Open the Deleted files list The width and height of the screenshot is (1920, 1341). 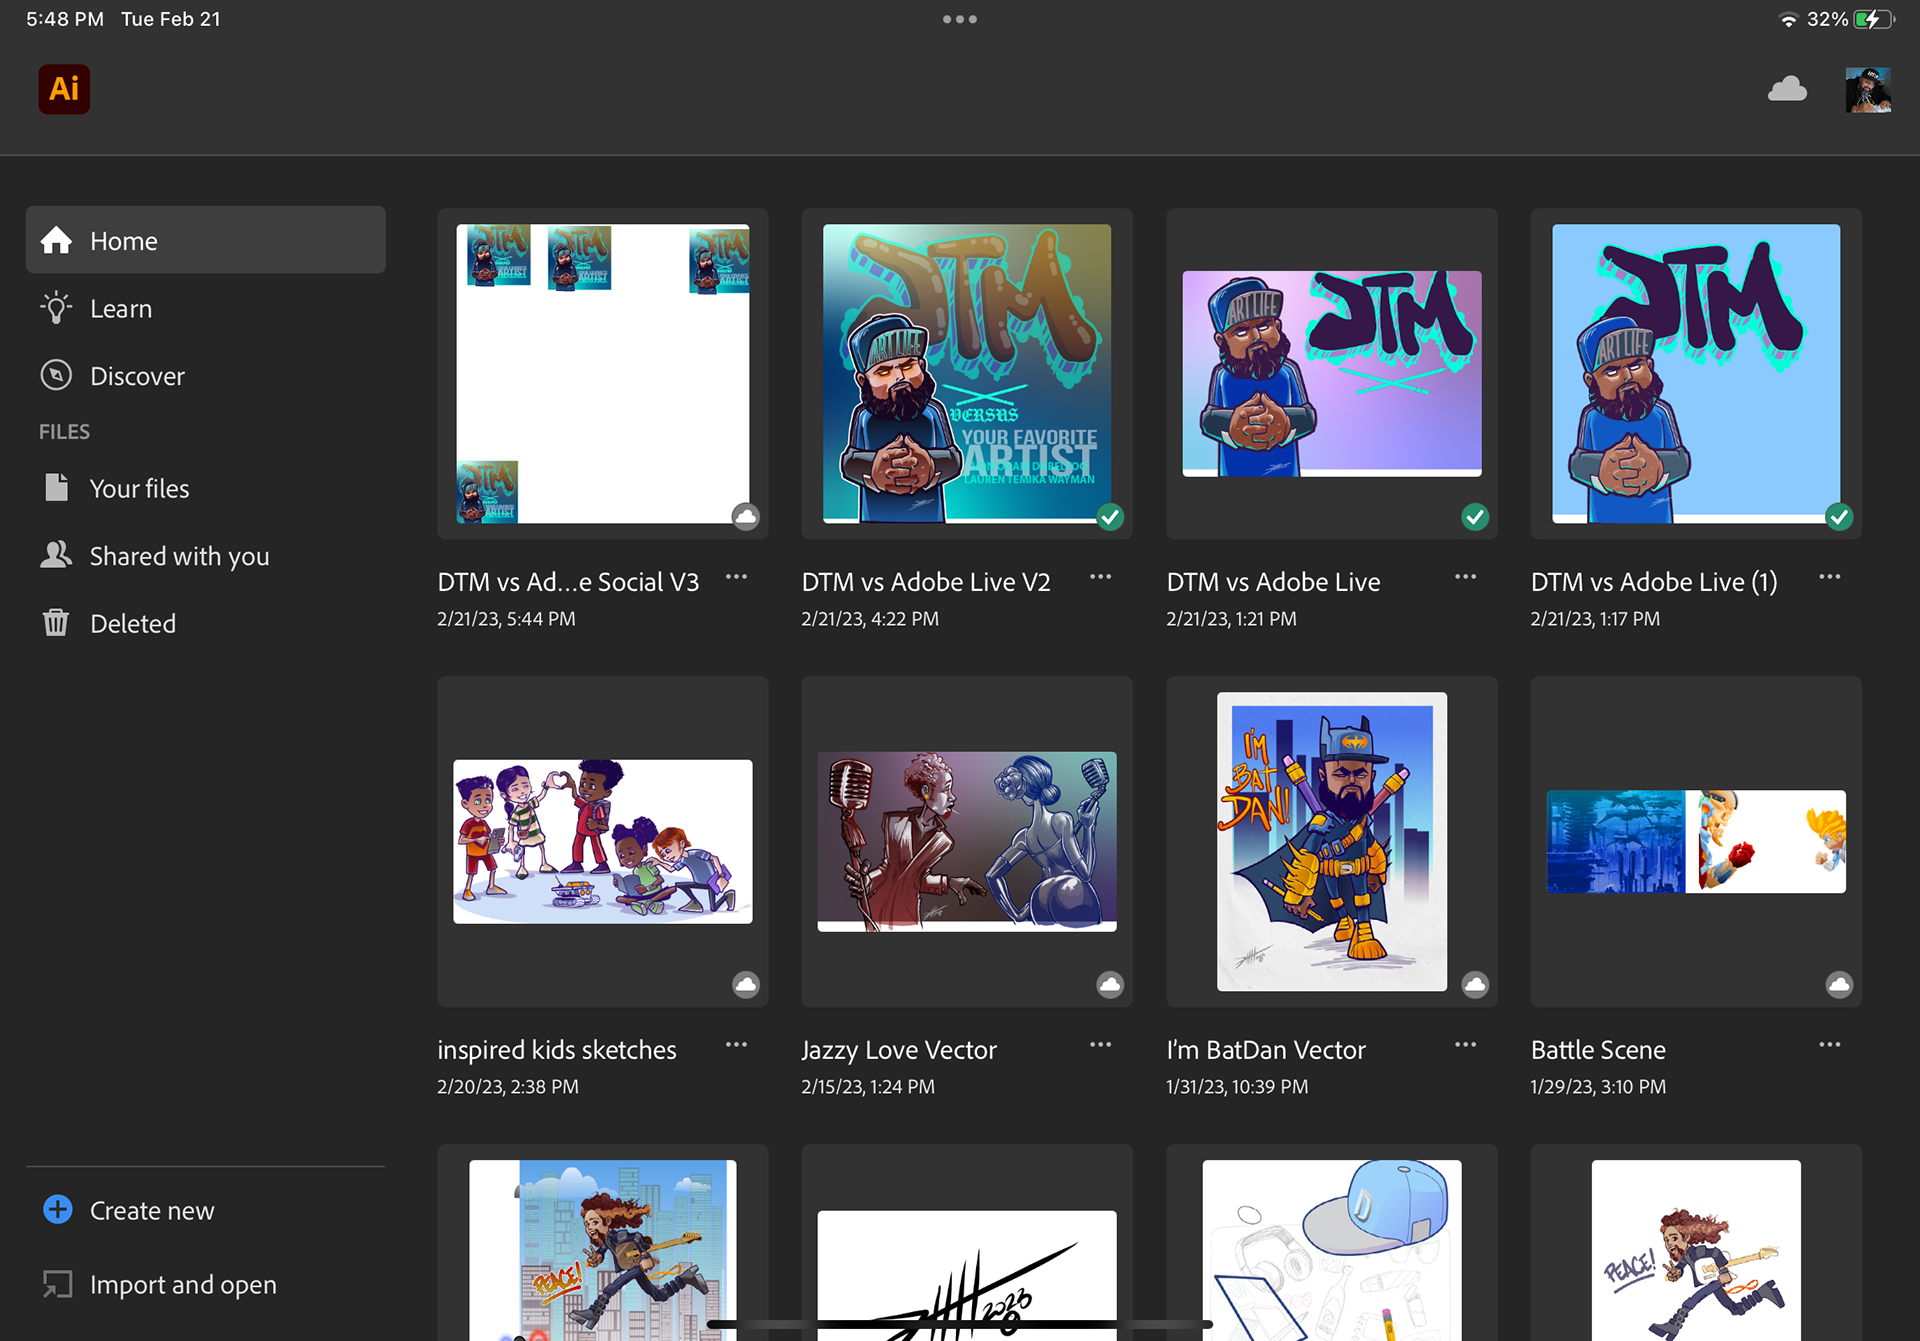click(205, 623)
